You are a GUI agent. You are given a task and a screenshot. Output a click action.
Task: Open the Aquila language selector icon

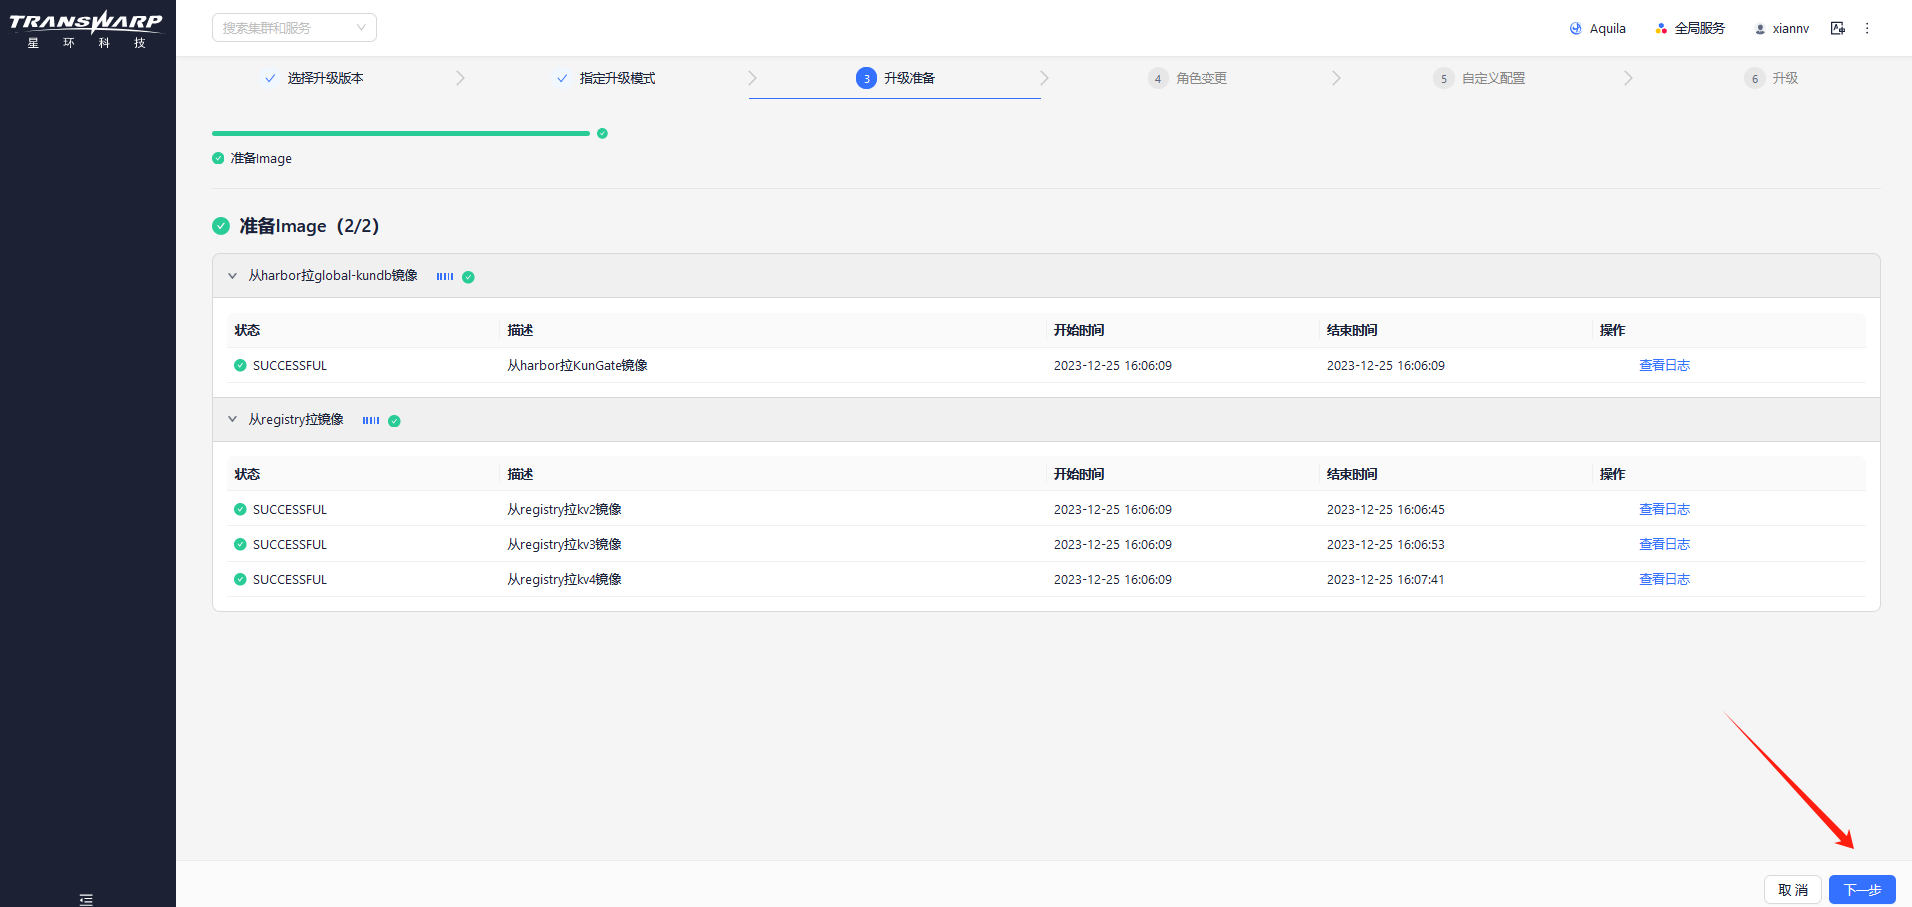[1574, 28]
